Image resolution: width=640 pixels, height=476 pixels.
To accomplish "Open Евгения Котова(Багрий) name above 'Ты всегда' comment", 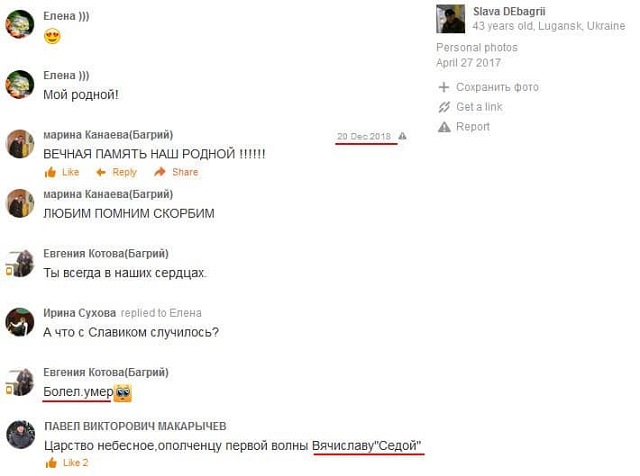I will click(x=106, y=254).
